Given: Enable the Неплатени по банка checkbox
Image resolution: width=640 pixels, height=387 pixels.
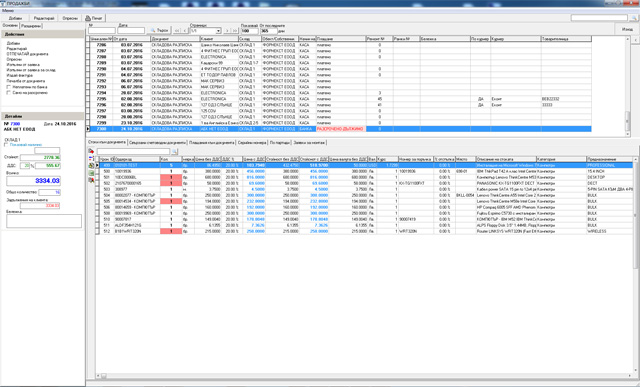Looking at the screenshot, I should point(8,87).
